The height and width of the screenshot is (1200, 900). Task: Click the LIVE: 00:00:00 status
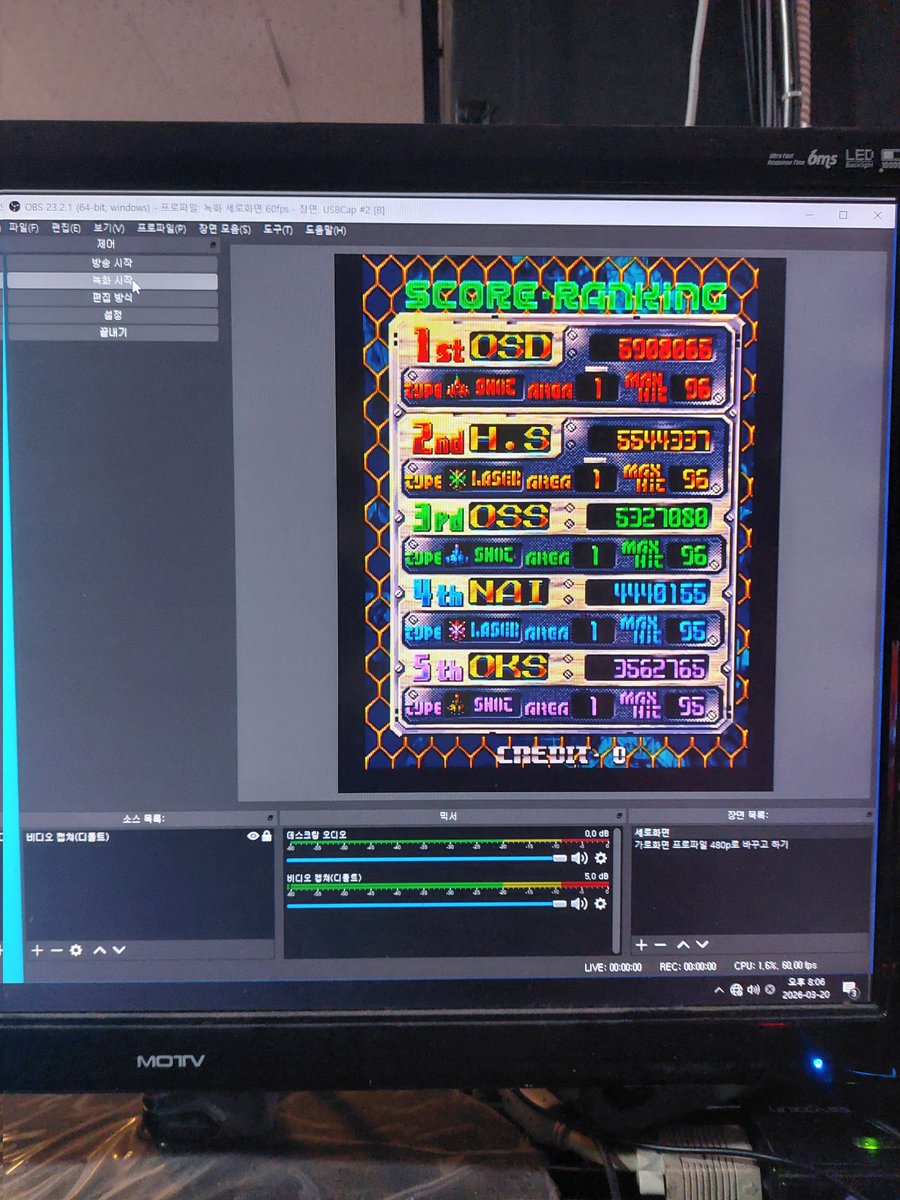pos(613,967)
